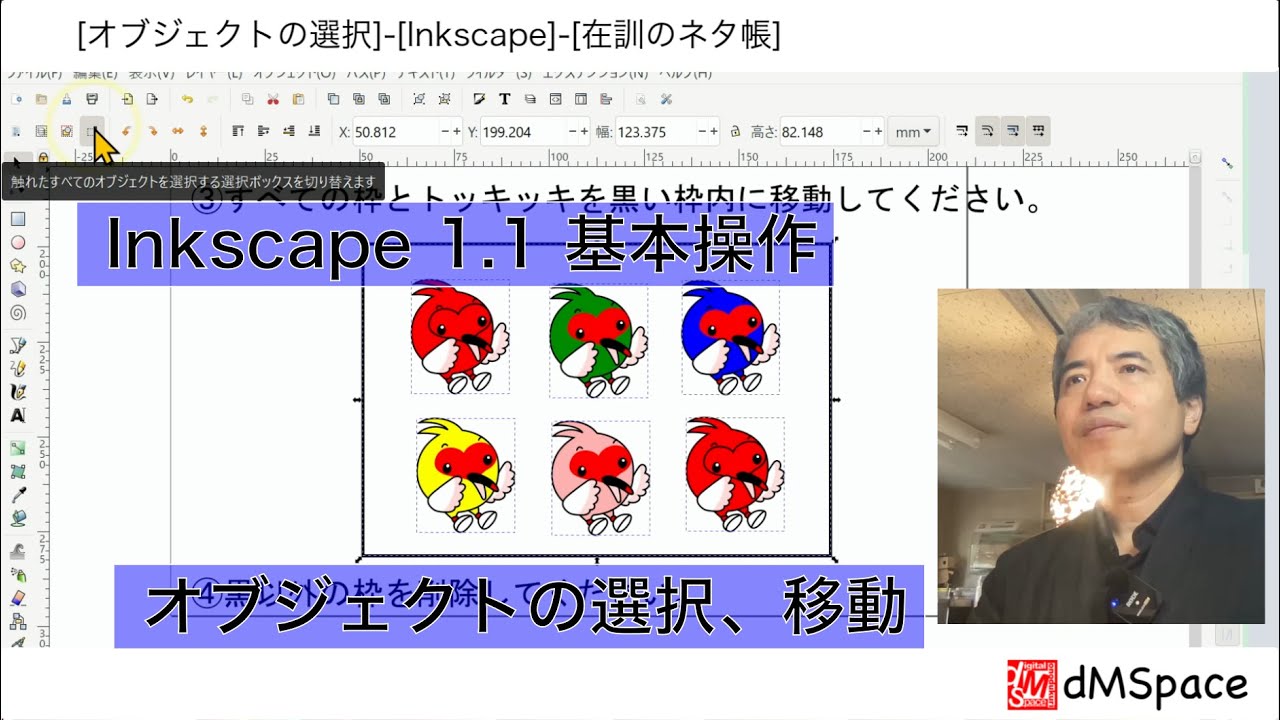Click the Print icon in the toolbar
Image resolution: width=1280 pixels, height=720 pixels.
pos(92,99)
